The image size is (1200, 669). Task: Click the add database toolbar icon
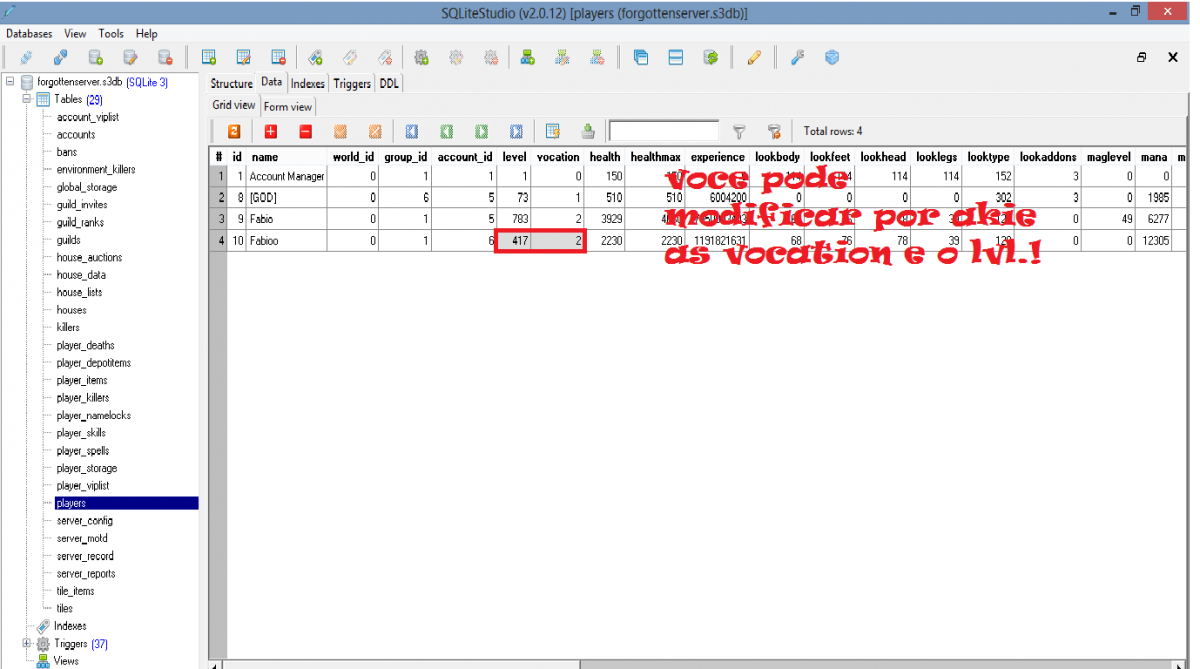pyautogui.click(x=96, y=58)
